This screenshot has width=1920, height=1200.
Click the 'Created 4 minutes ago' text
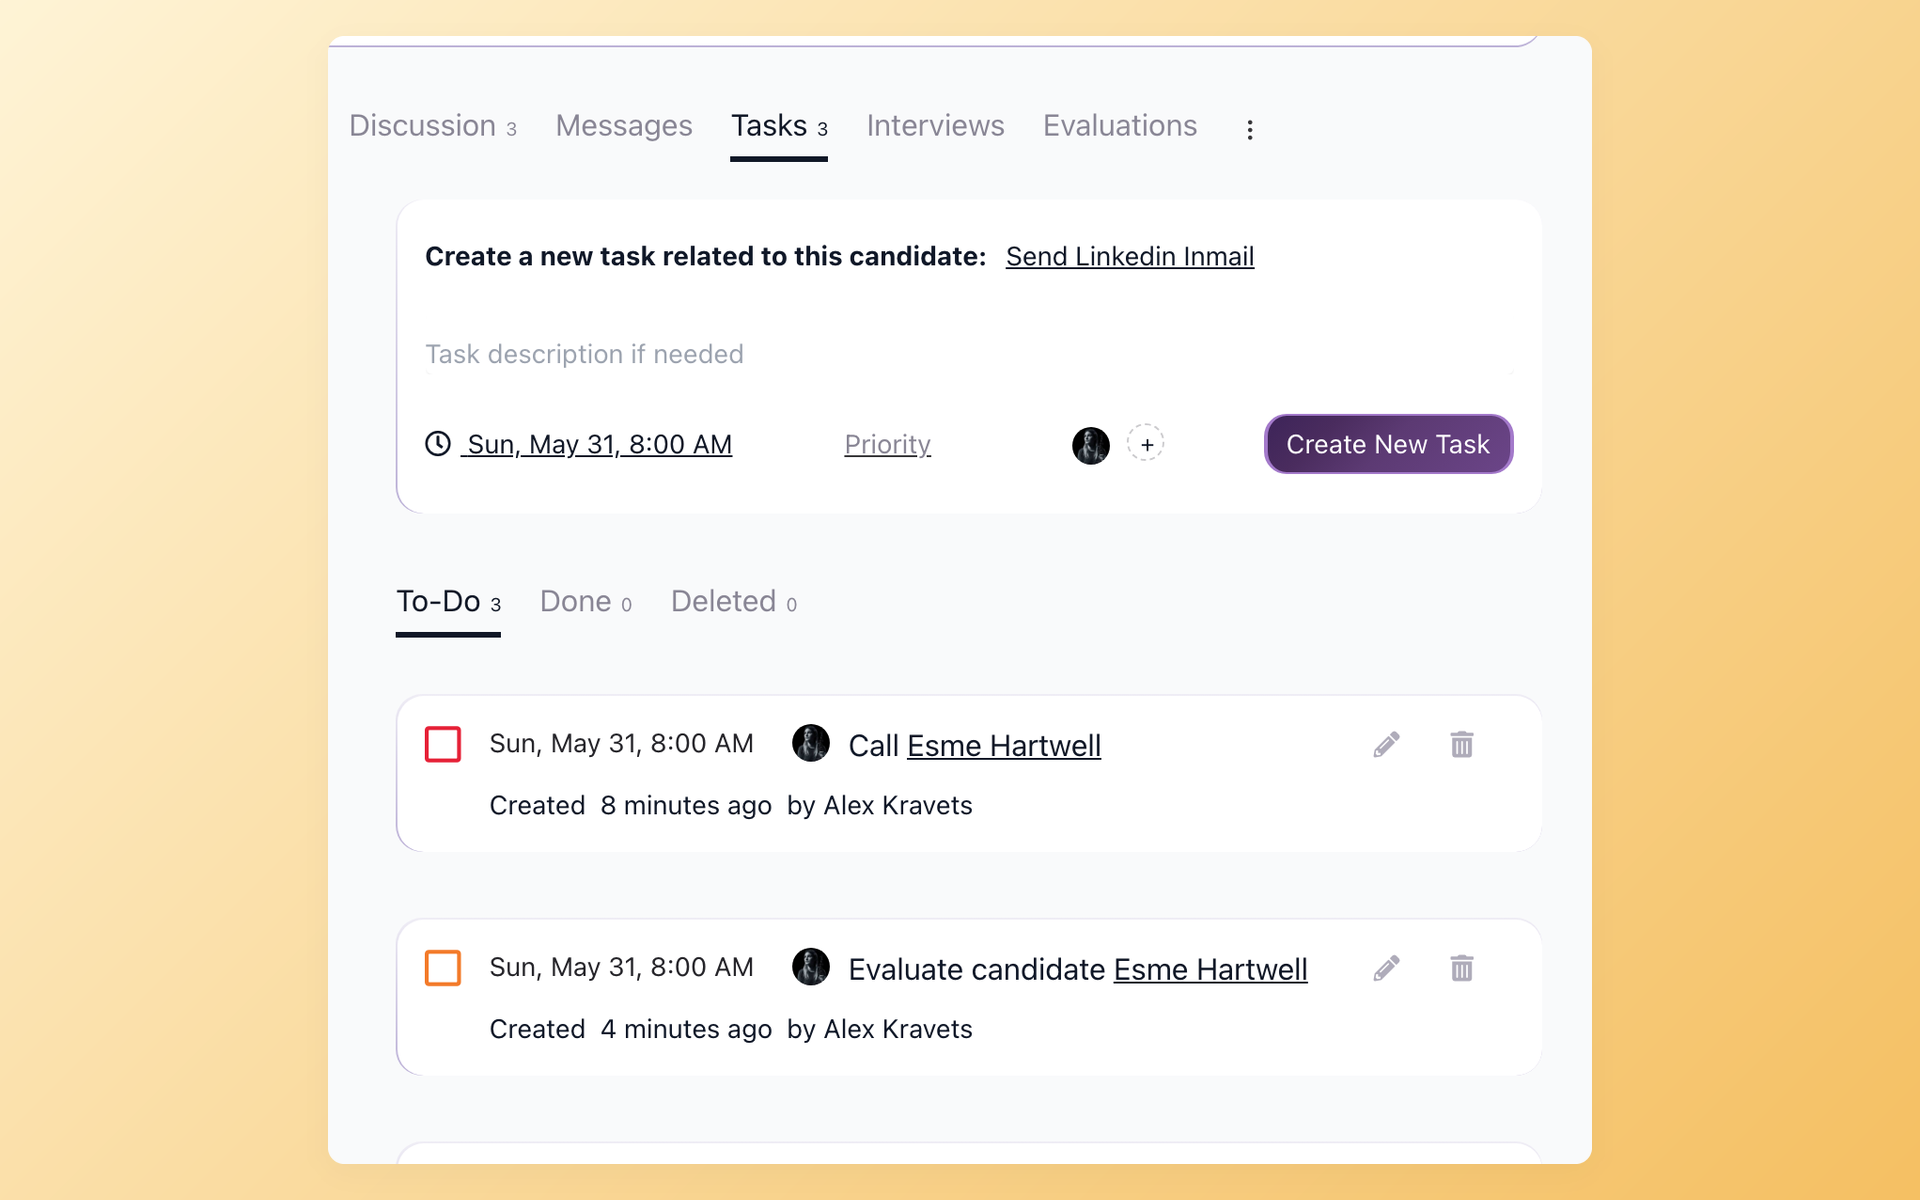(x=631, y=1030)
